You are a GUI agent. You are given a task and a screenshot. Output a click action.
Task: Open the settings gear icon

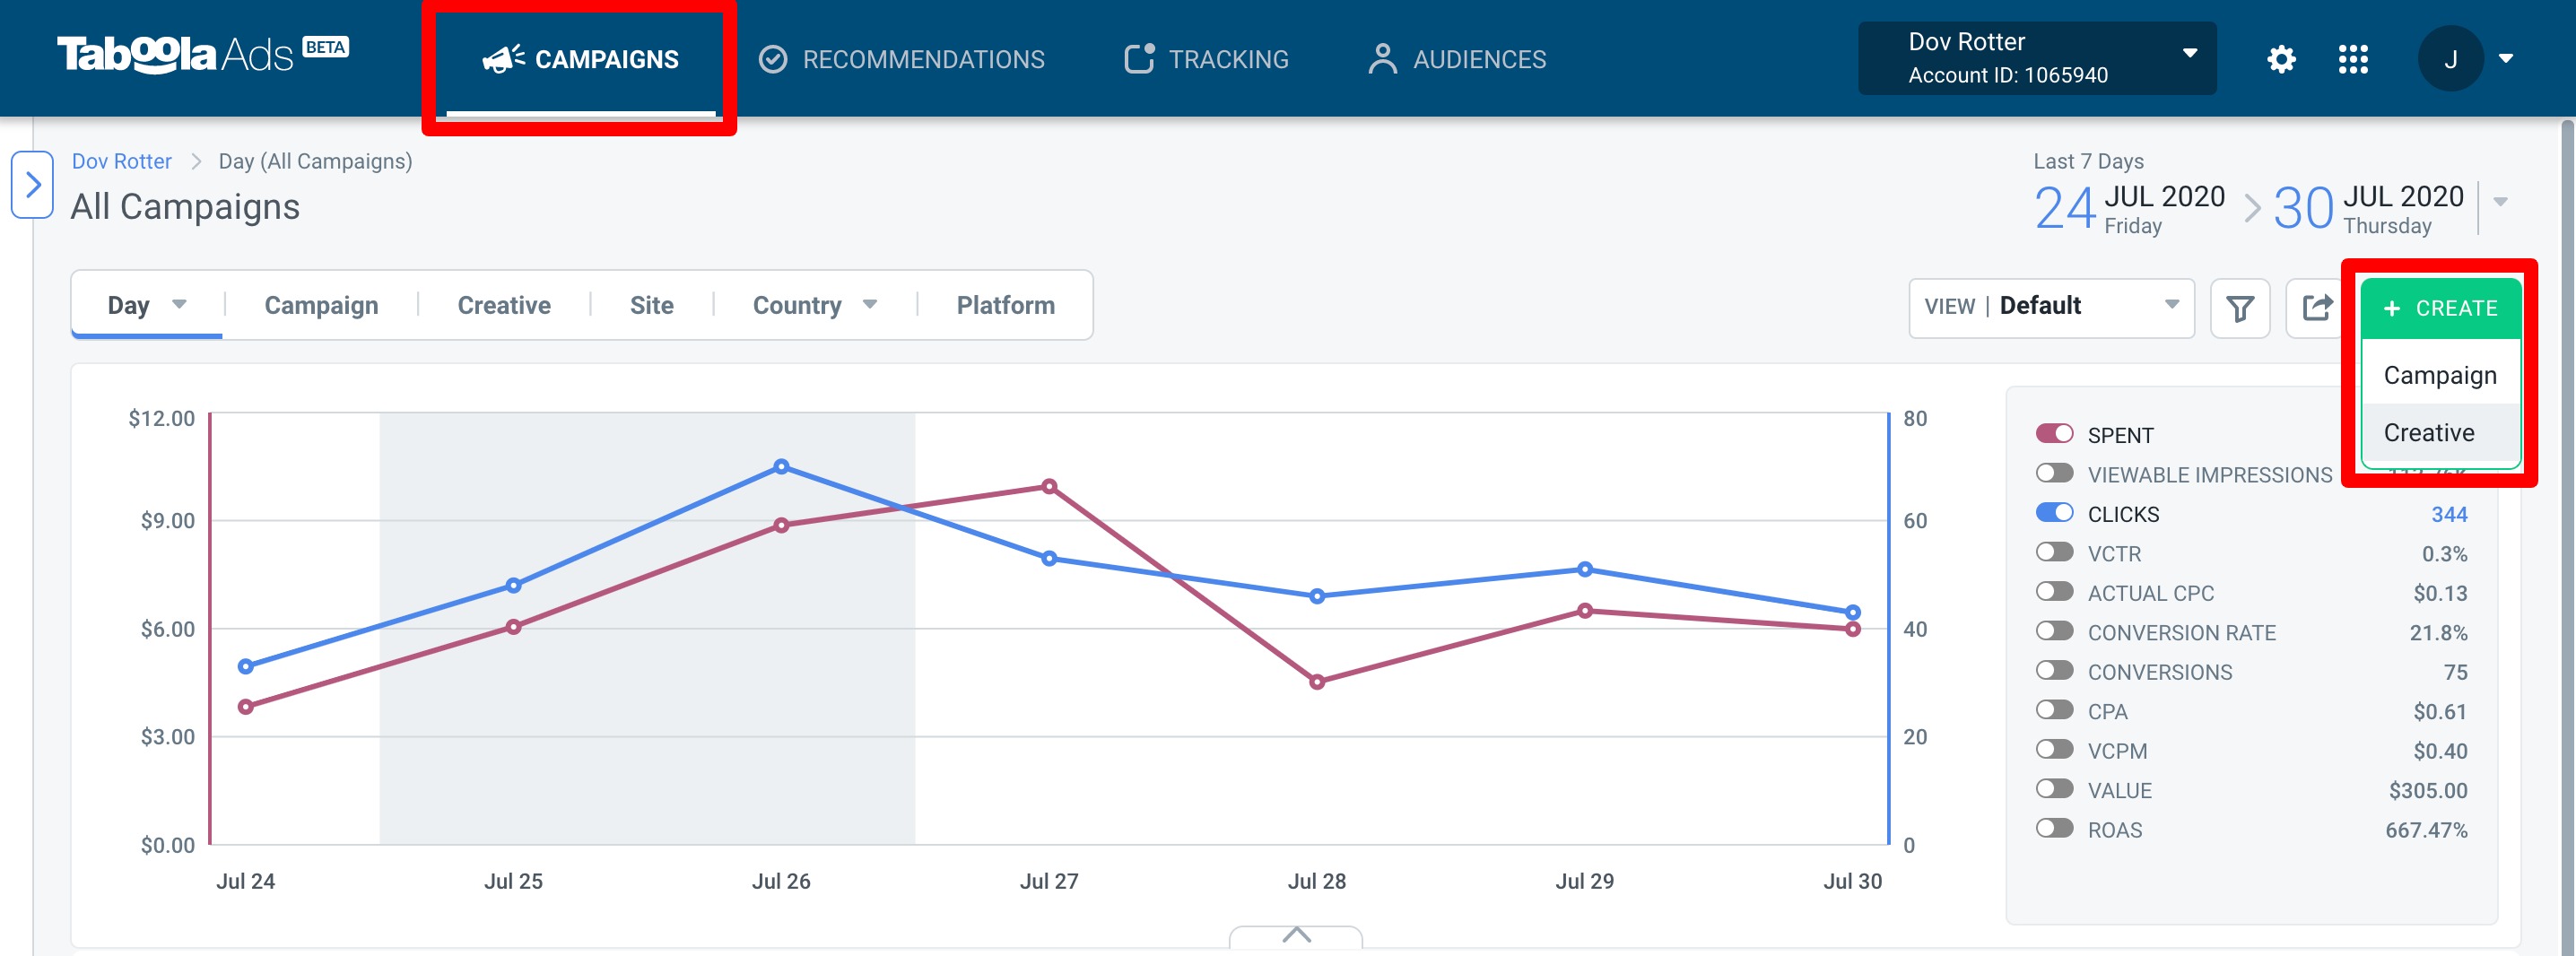point(2281,59)
